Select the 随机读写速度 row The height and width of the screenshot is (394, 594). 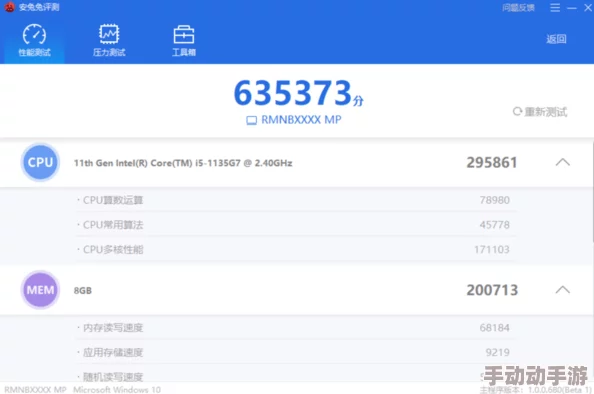296,376
